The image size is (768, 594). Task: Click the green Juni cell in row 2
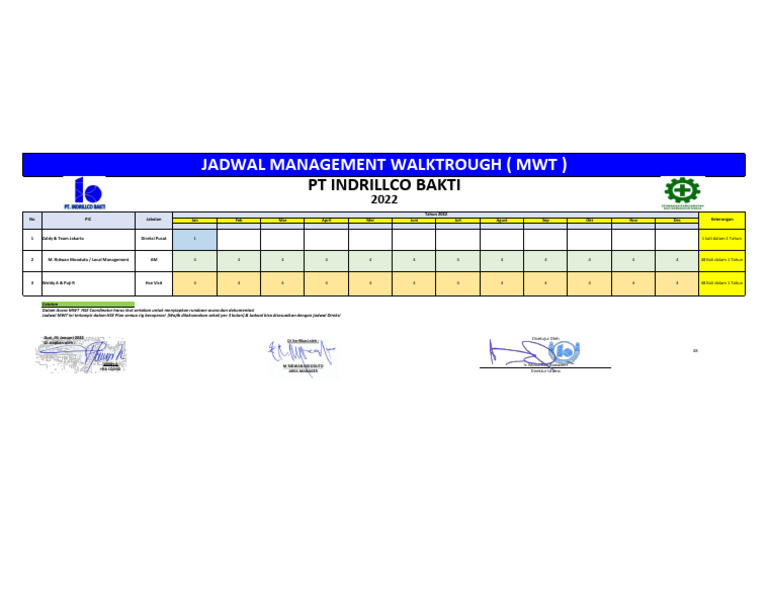[x=414, y=260]
